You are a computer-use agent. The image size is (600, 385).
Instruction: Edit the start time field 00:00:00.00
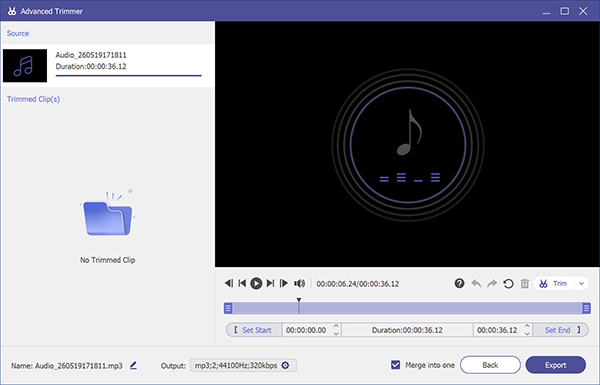point(307,330)
